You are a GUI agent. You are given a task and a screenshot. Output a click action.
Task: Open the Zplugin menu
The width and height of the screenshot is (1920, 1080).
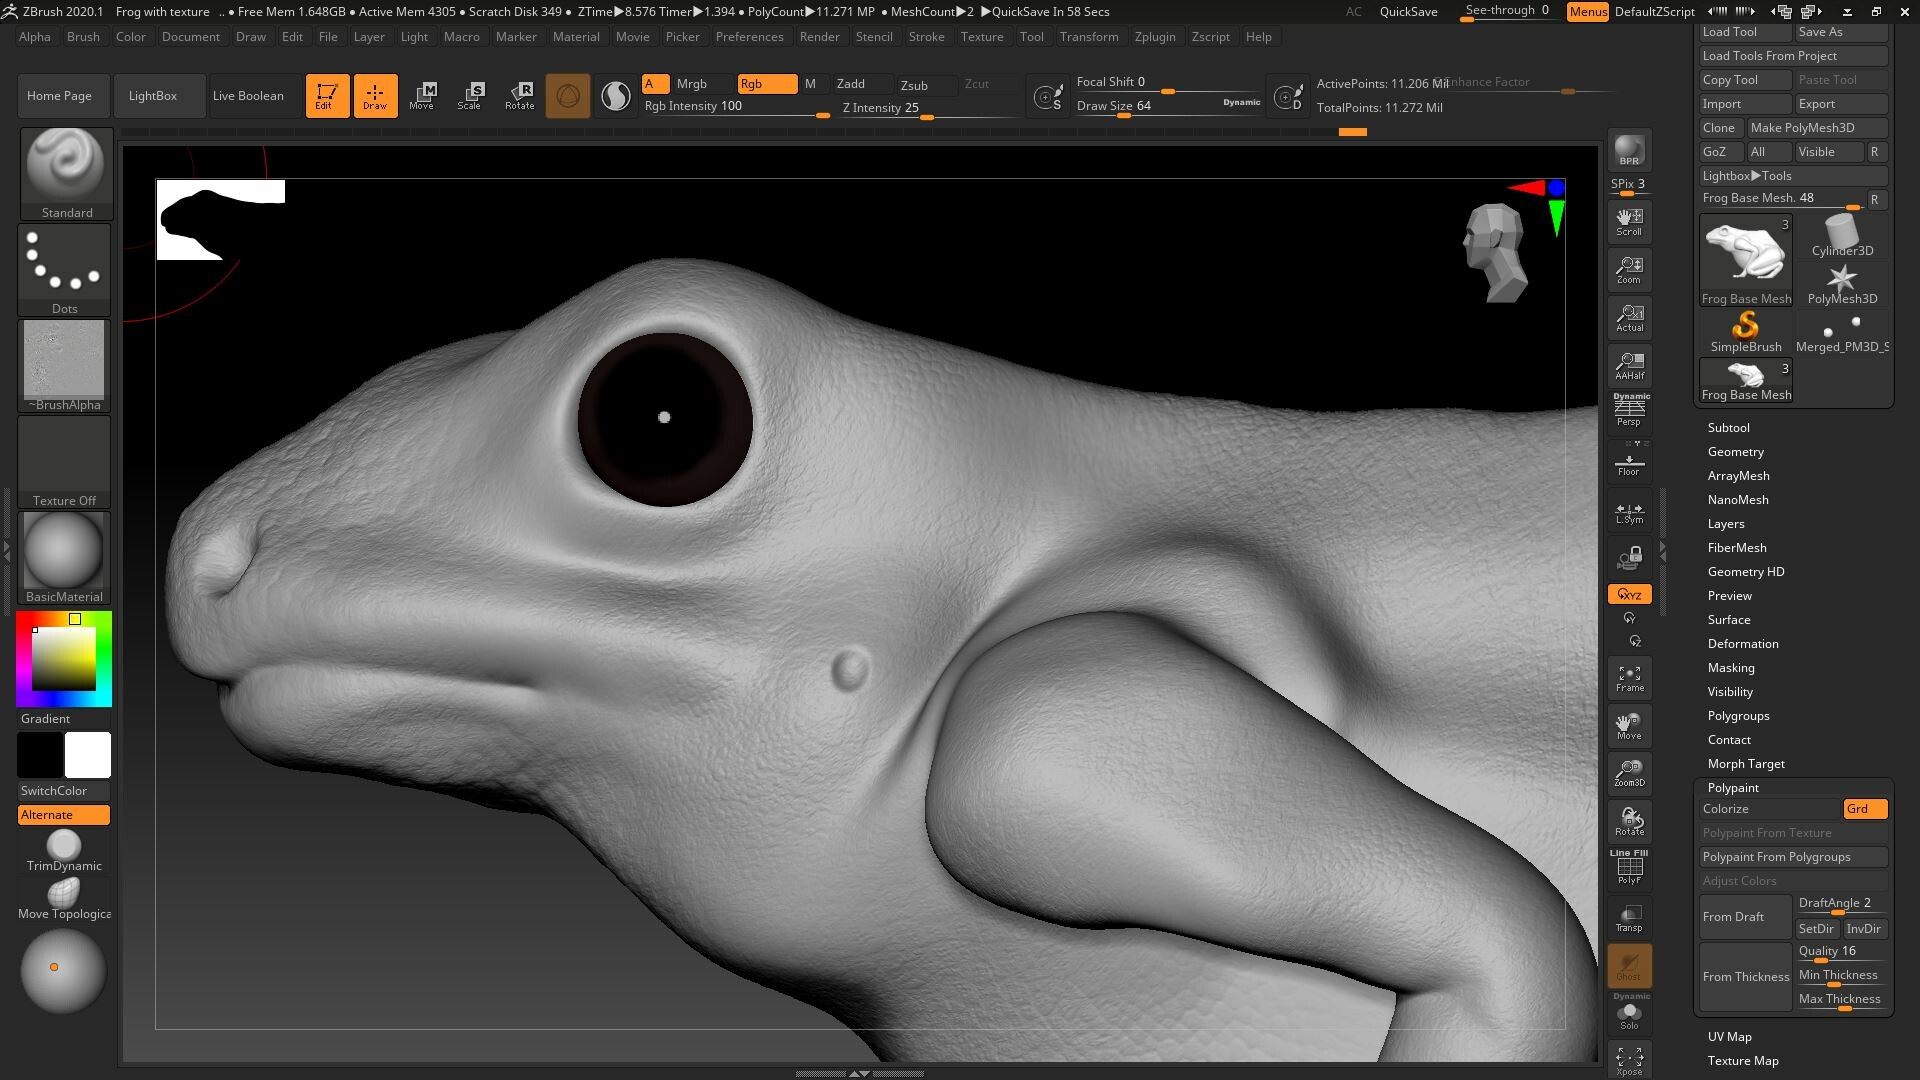1155,37
